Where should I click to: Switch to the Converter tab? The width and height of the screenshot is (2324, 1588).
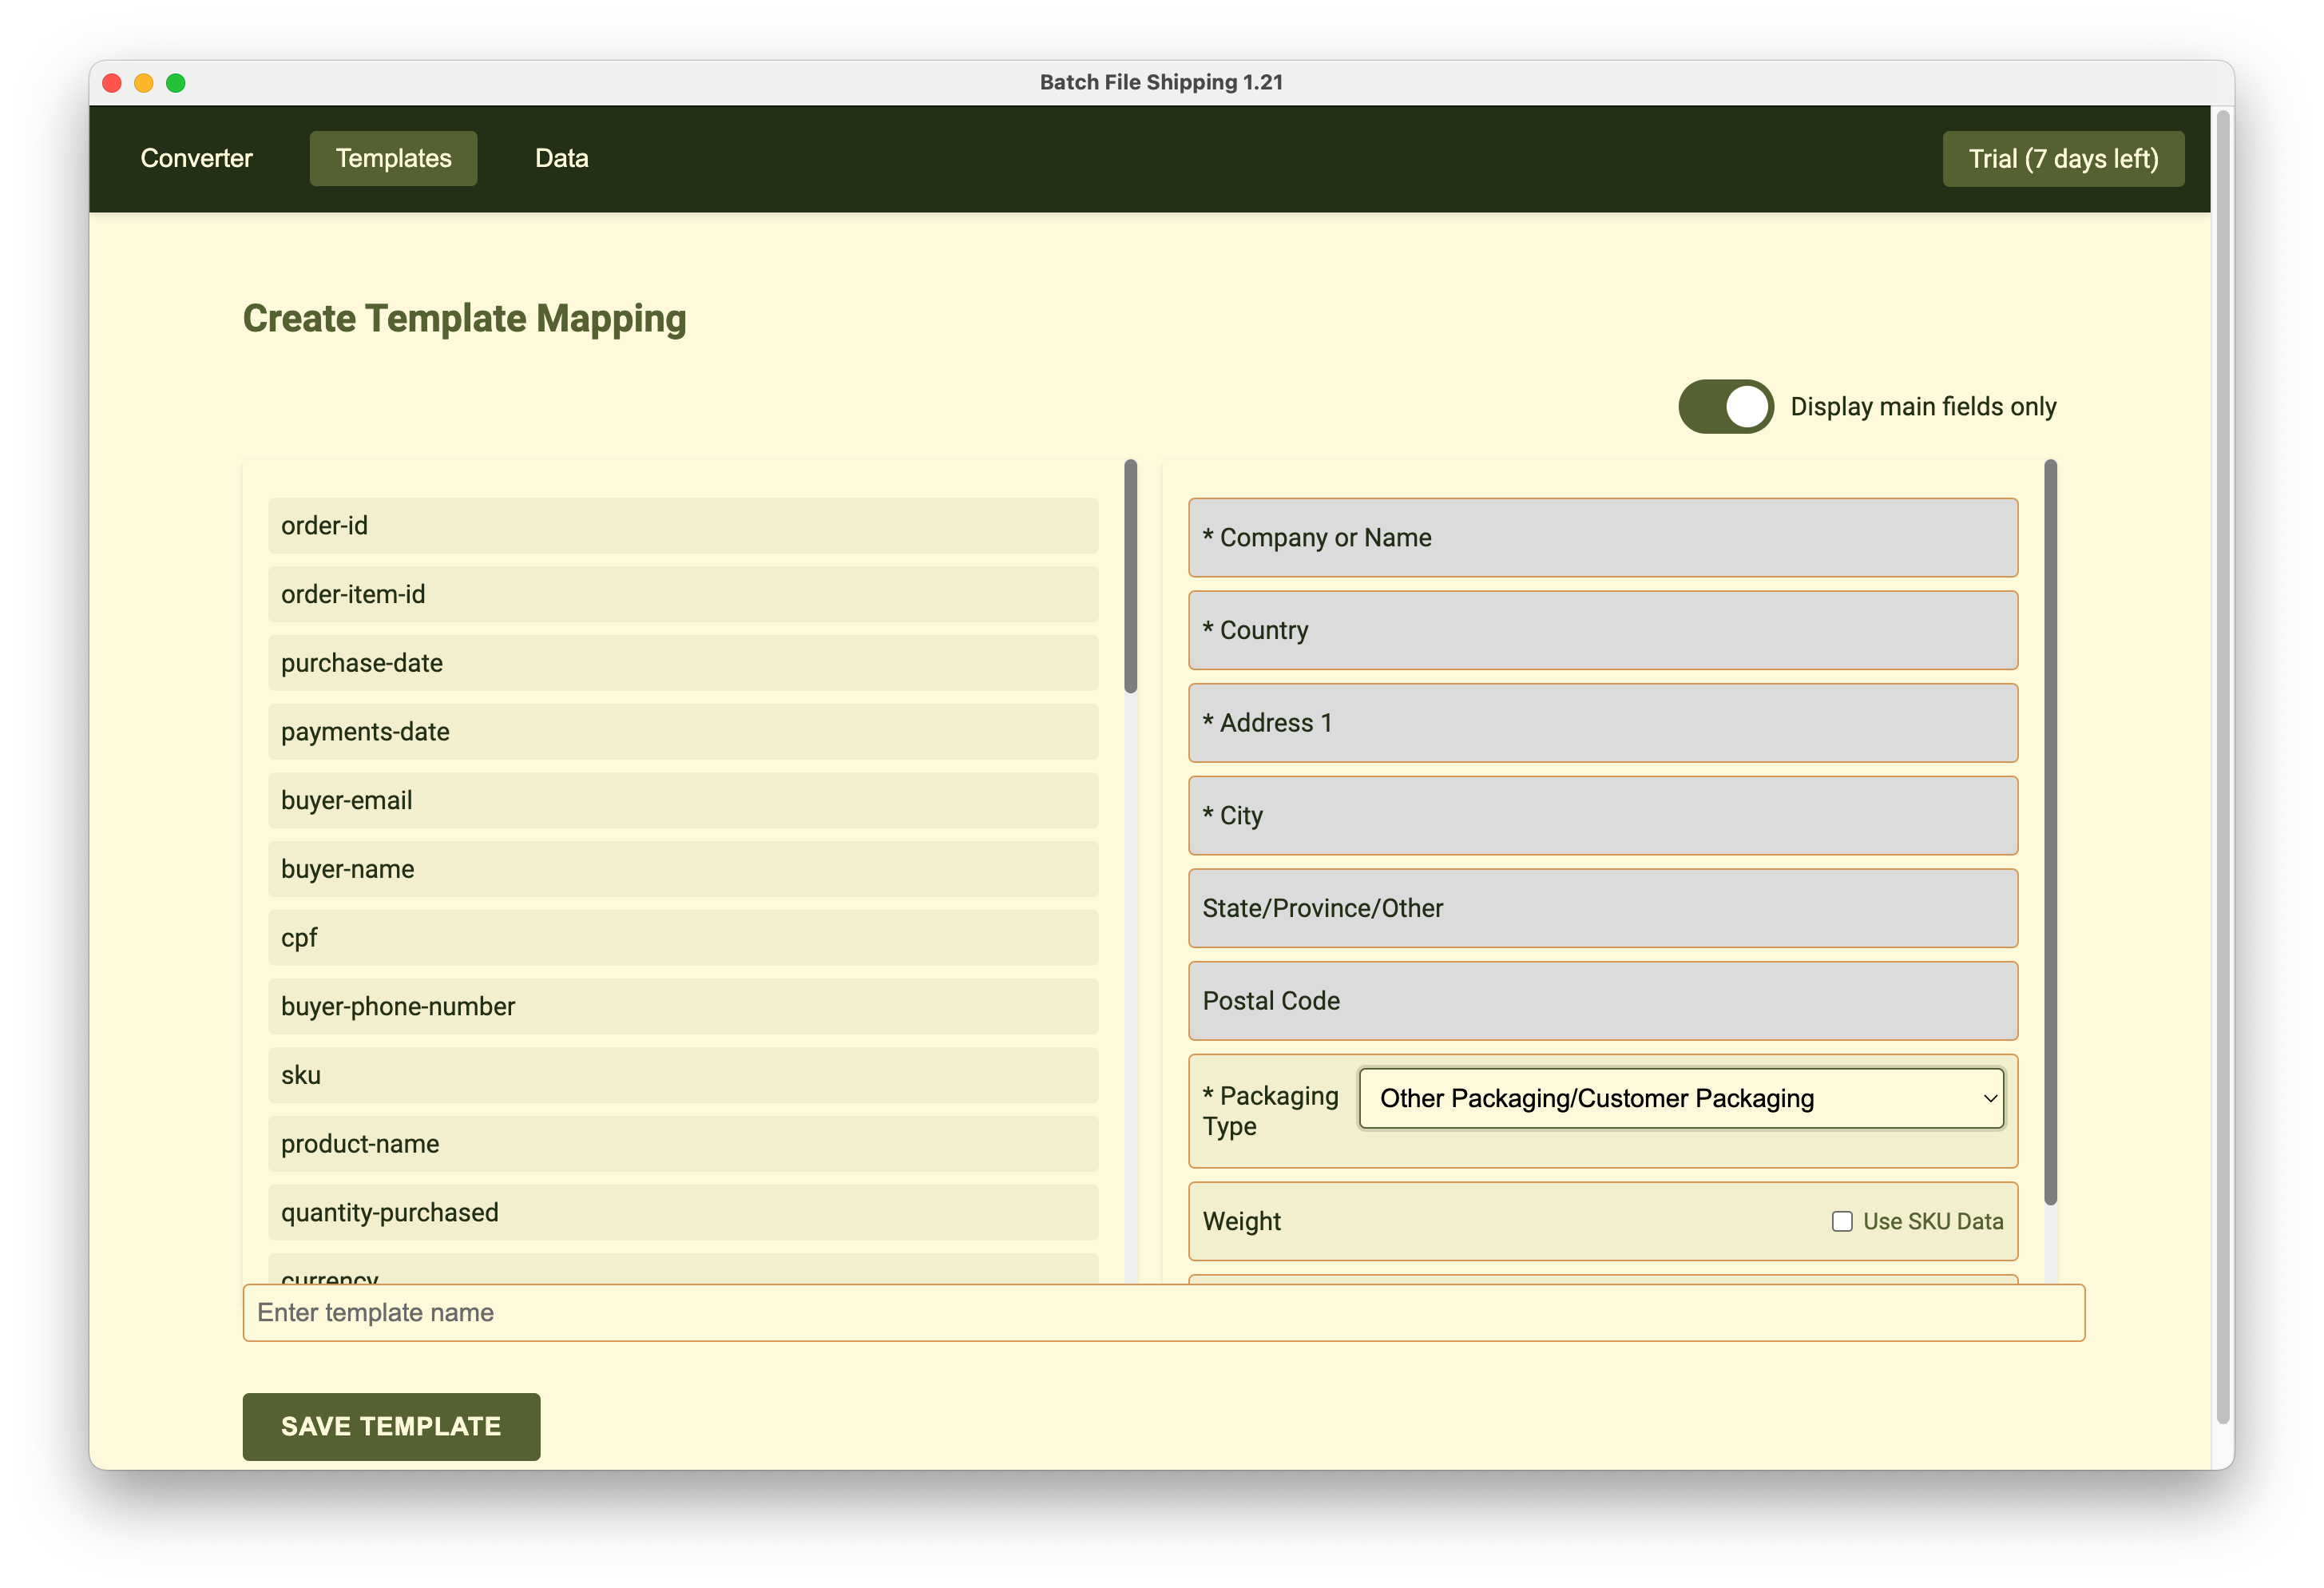point(197,158)
